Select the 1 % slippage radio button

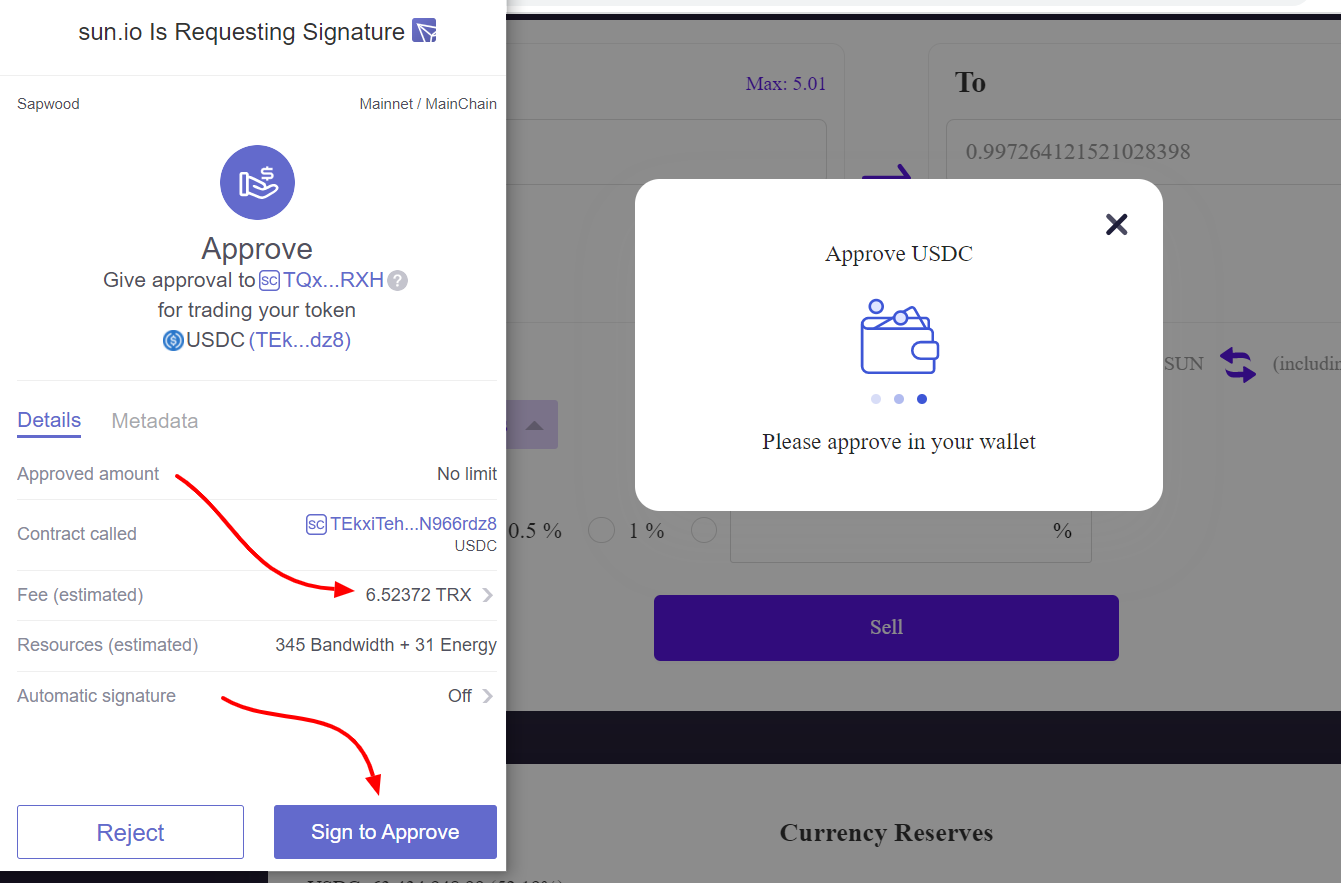(601, 530)
